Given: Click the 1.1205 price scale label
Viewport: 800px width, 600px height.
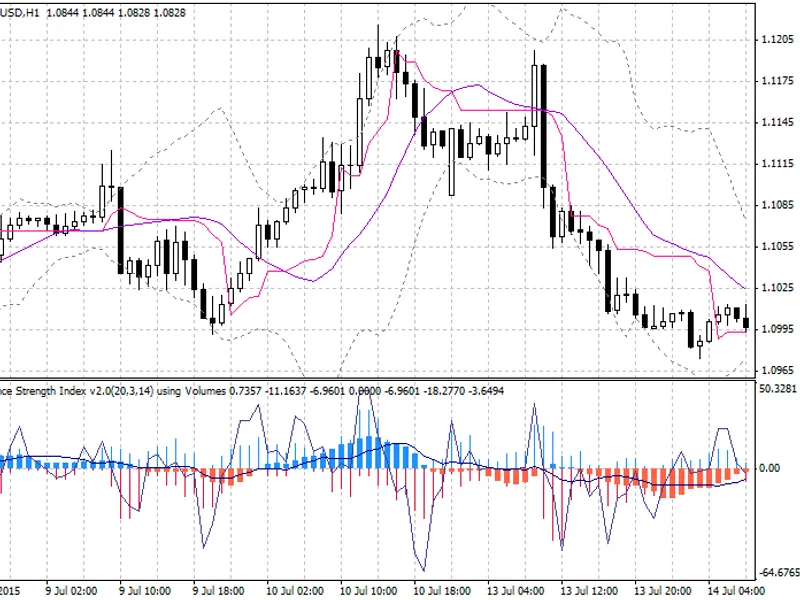Looking at the screenshot, I should click(x=778, y=40).
